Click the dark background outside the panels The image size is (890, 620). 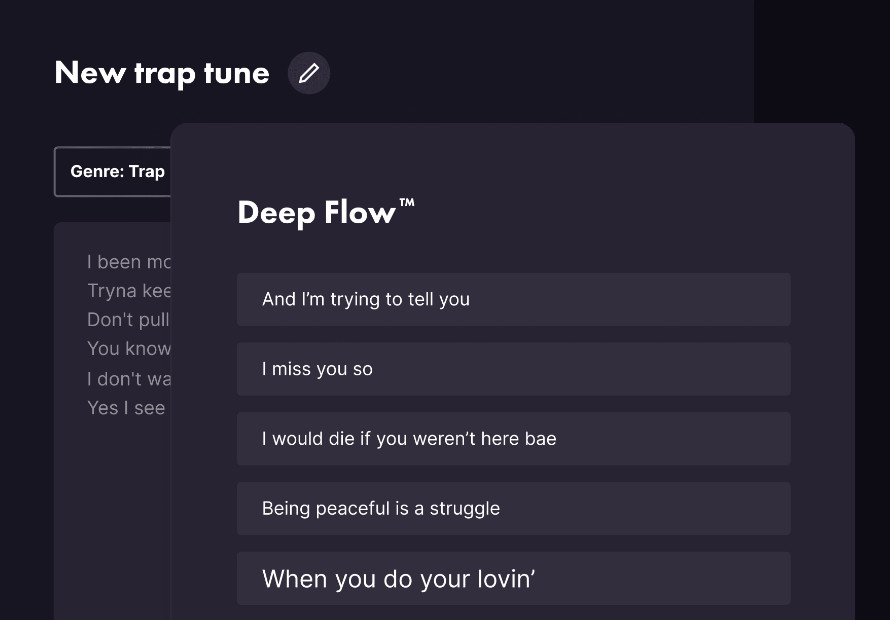[x=820, y=60]
